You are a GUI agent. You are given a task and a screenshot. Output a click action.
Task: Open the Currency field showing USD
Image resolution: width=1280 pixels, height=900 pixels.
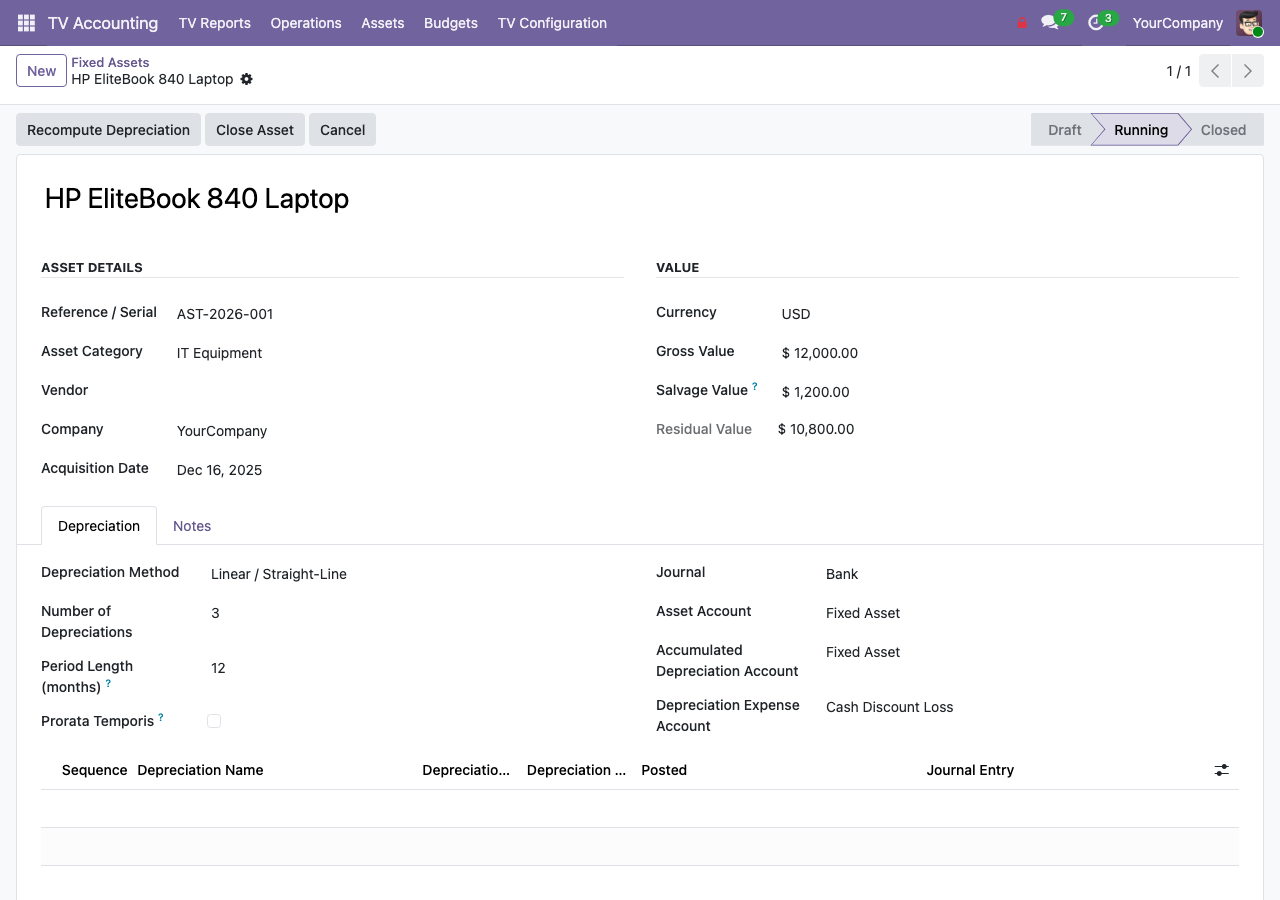pyautogui.click(x=1010, y=314)
